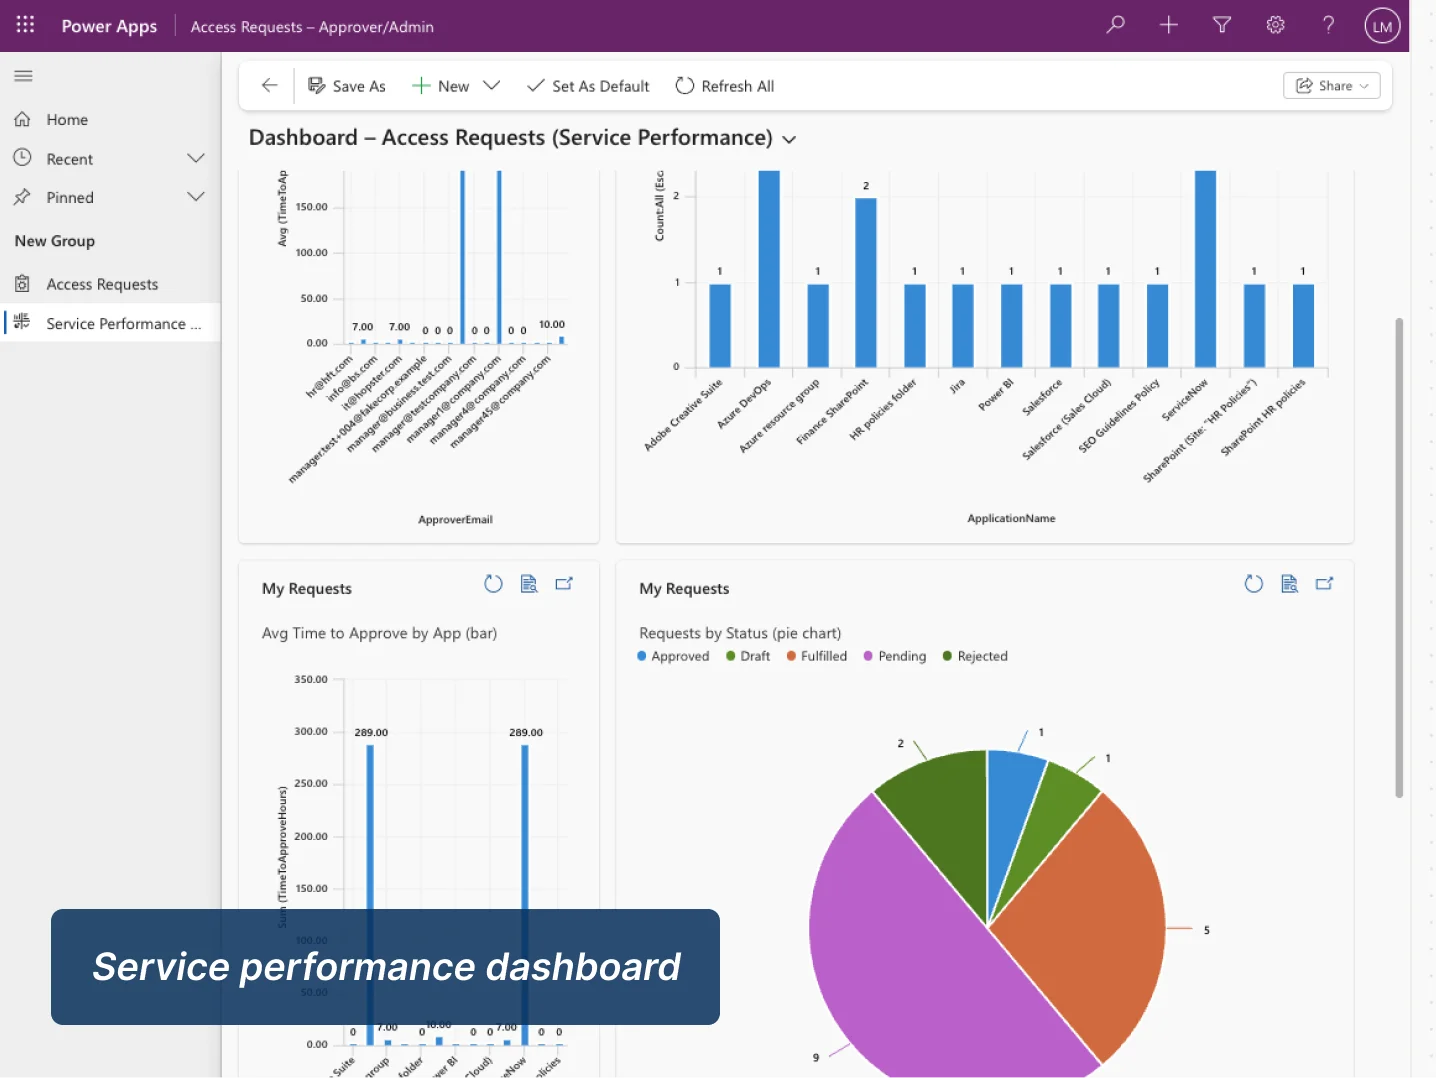Collapse the Pinned section
1436x1078 pixels.
[196, 196]
